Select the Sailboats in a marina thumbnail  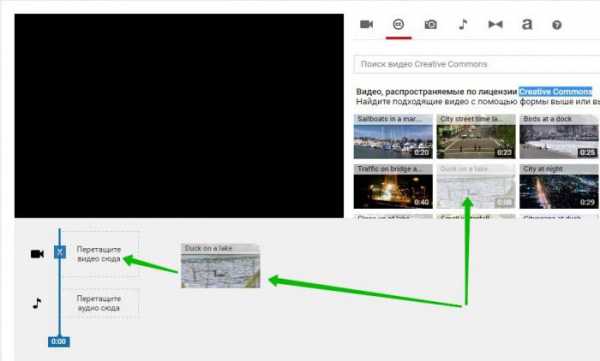click(x=393, y=137)
